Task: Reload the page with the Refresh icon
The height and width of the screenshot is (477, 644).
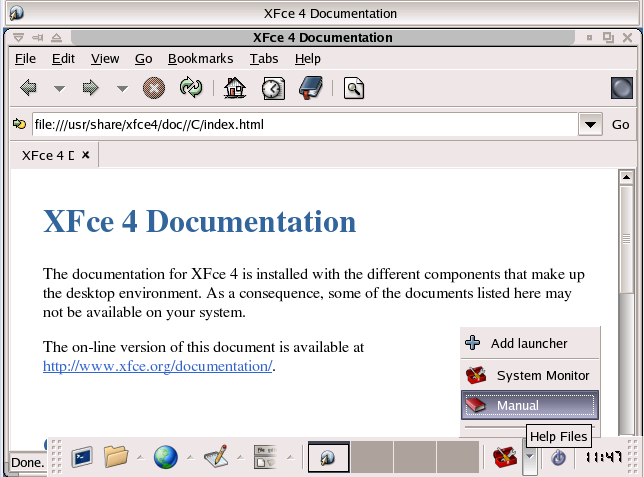Action: click(190, 88)
